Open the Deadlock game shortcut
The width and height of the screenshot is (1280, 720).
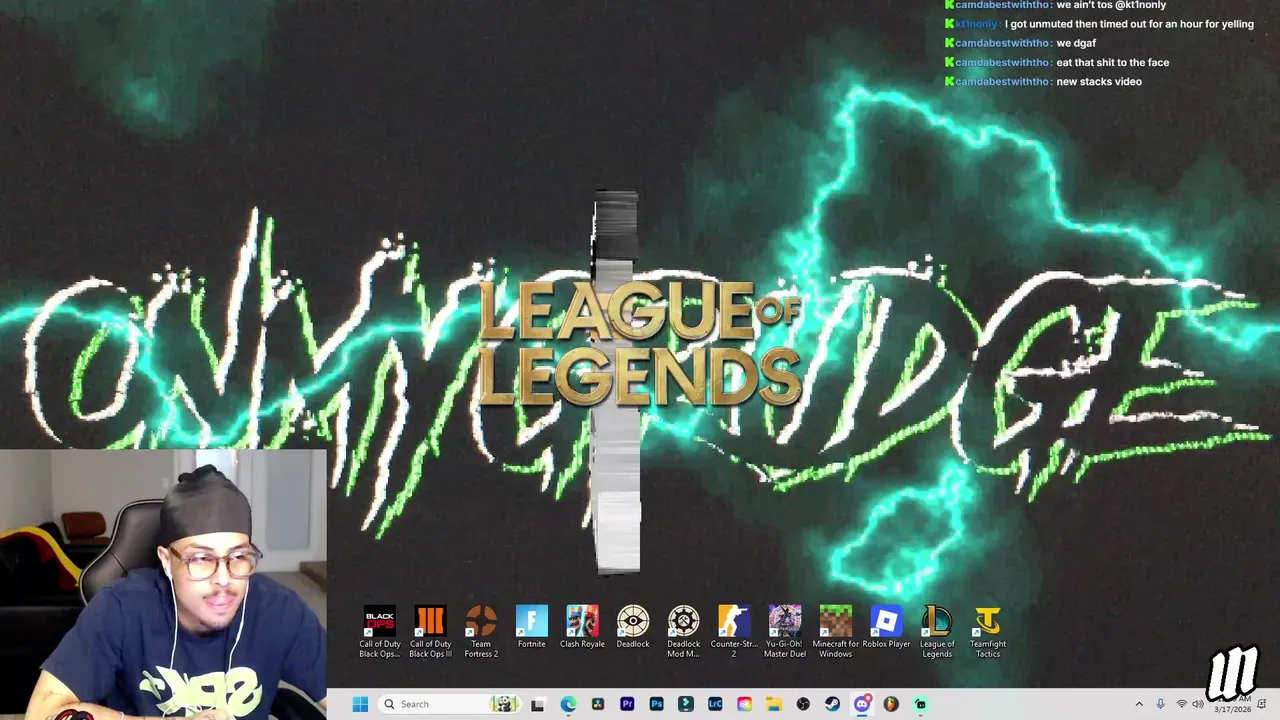click(633, 627)
